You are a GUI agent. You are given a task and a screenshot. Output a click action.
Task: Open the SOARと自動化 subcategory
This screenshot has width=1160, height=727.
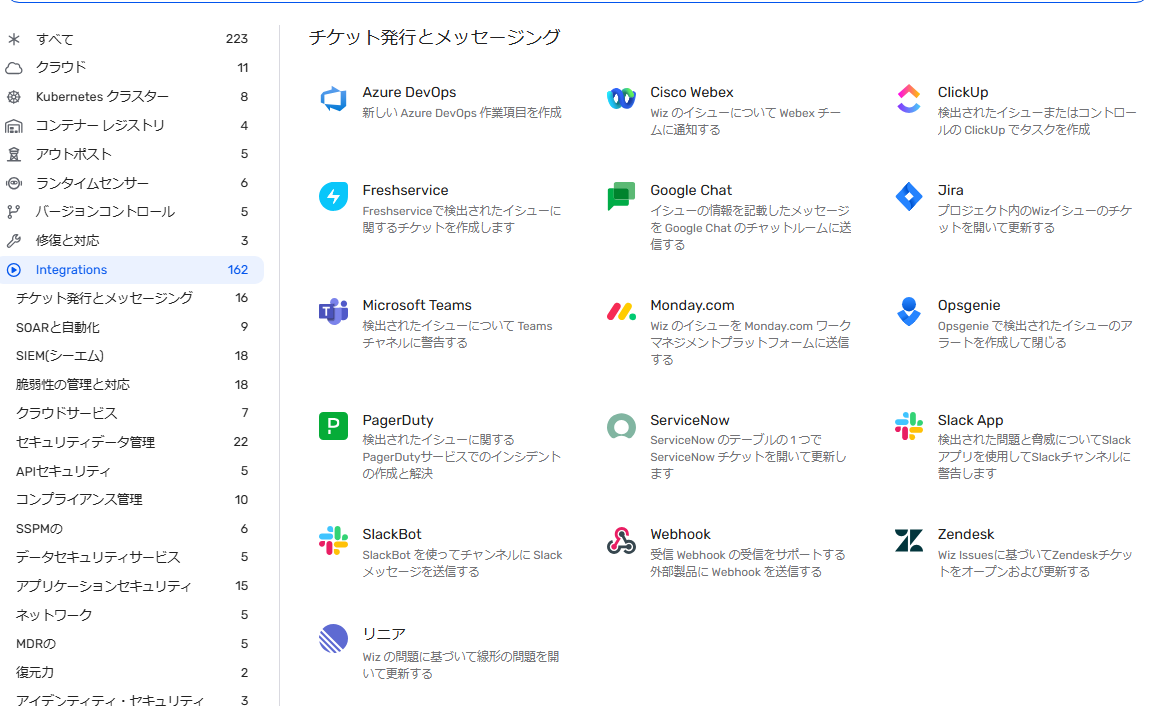click(x=58, y=327)
